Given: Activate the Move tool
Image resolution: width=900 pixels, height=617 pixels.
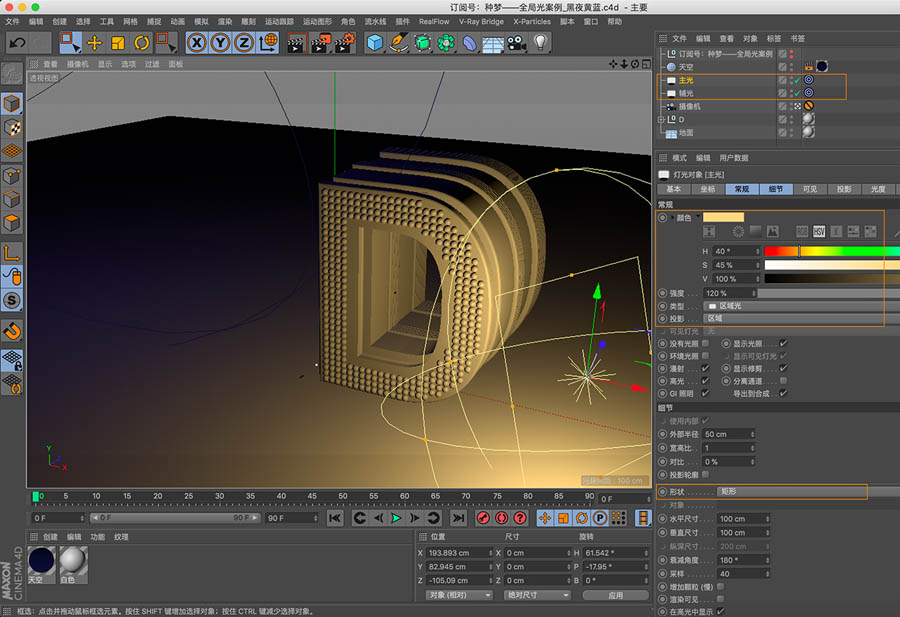Looking at the screenshot, I should tap(94, 42).
